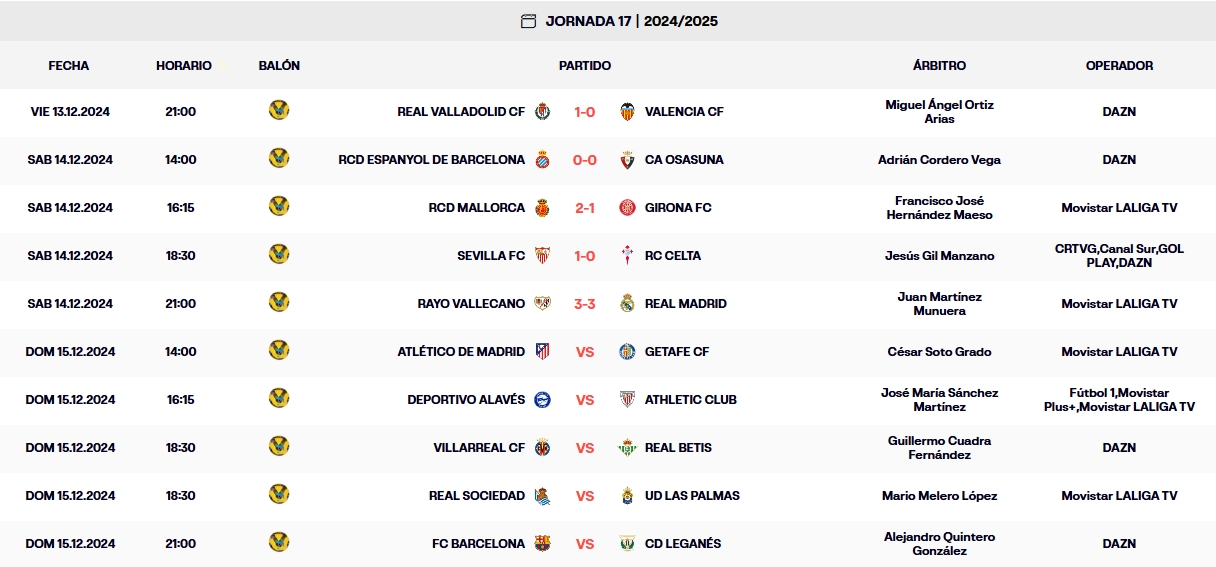Click the FC Barcelona crest icon

[x=542, y=543]
